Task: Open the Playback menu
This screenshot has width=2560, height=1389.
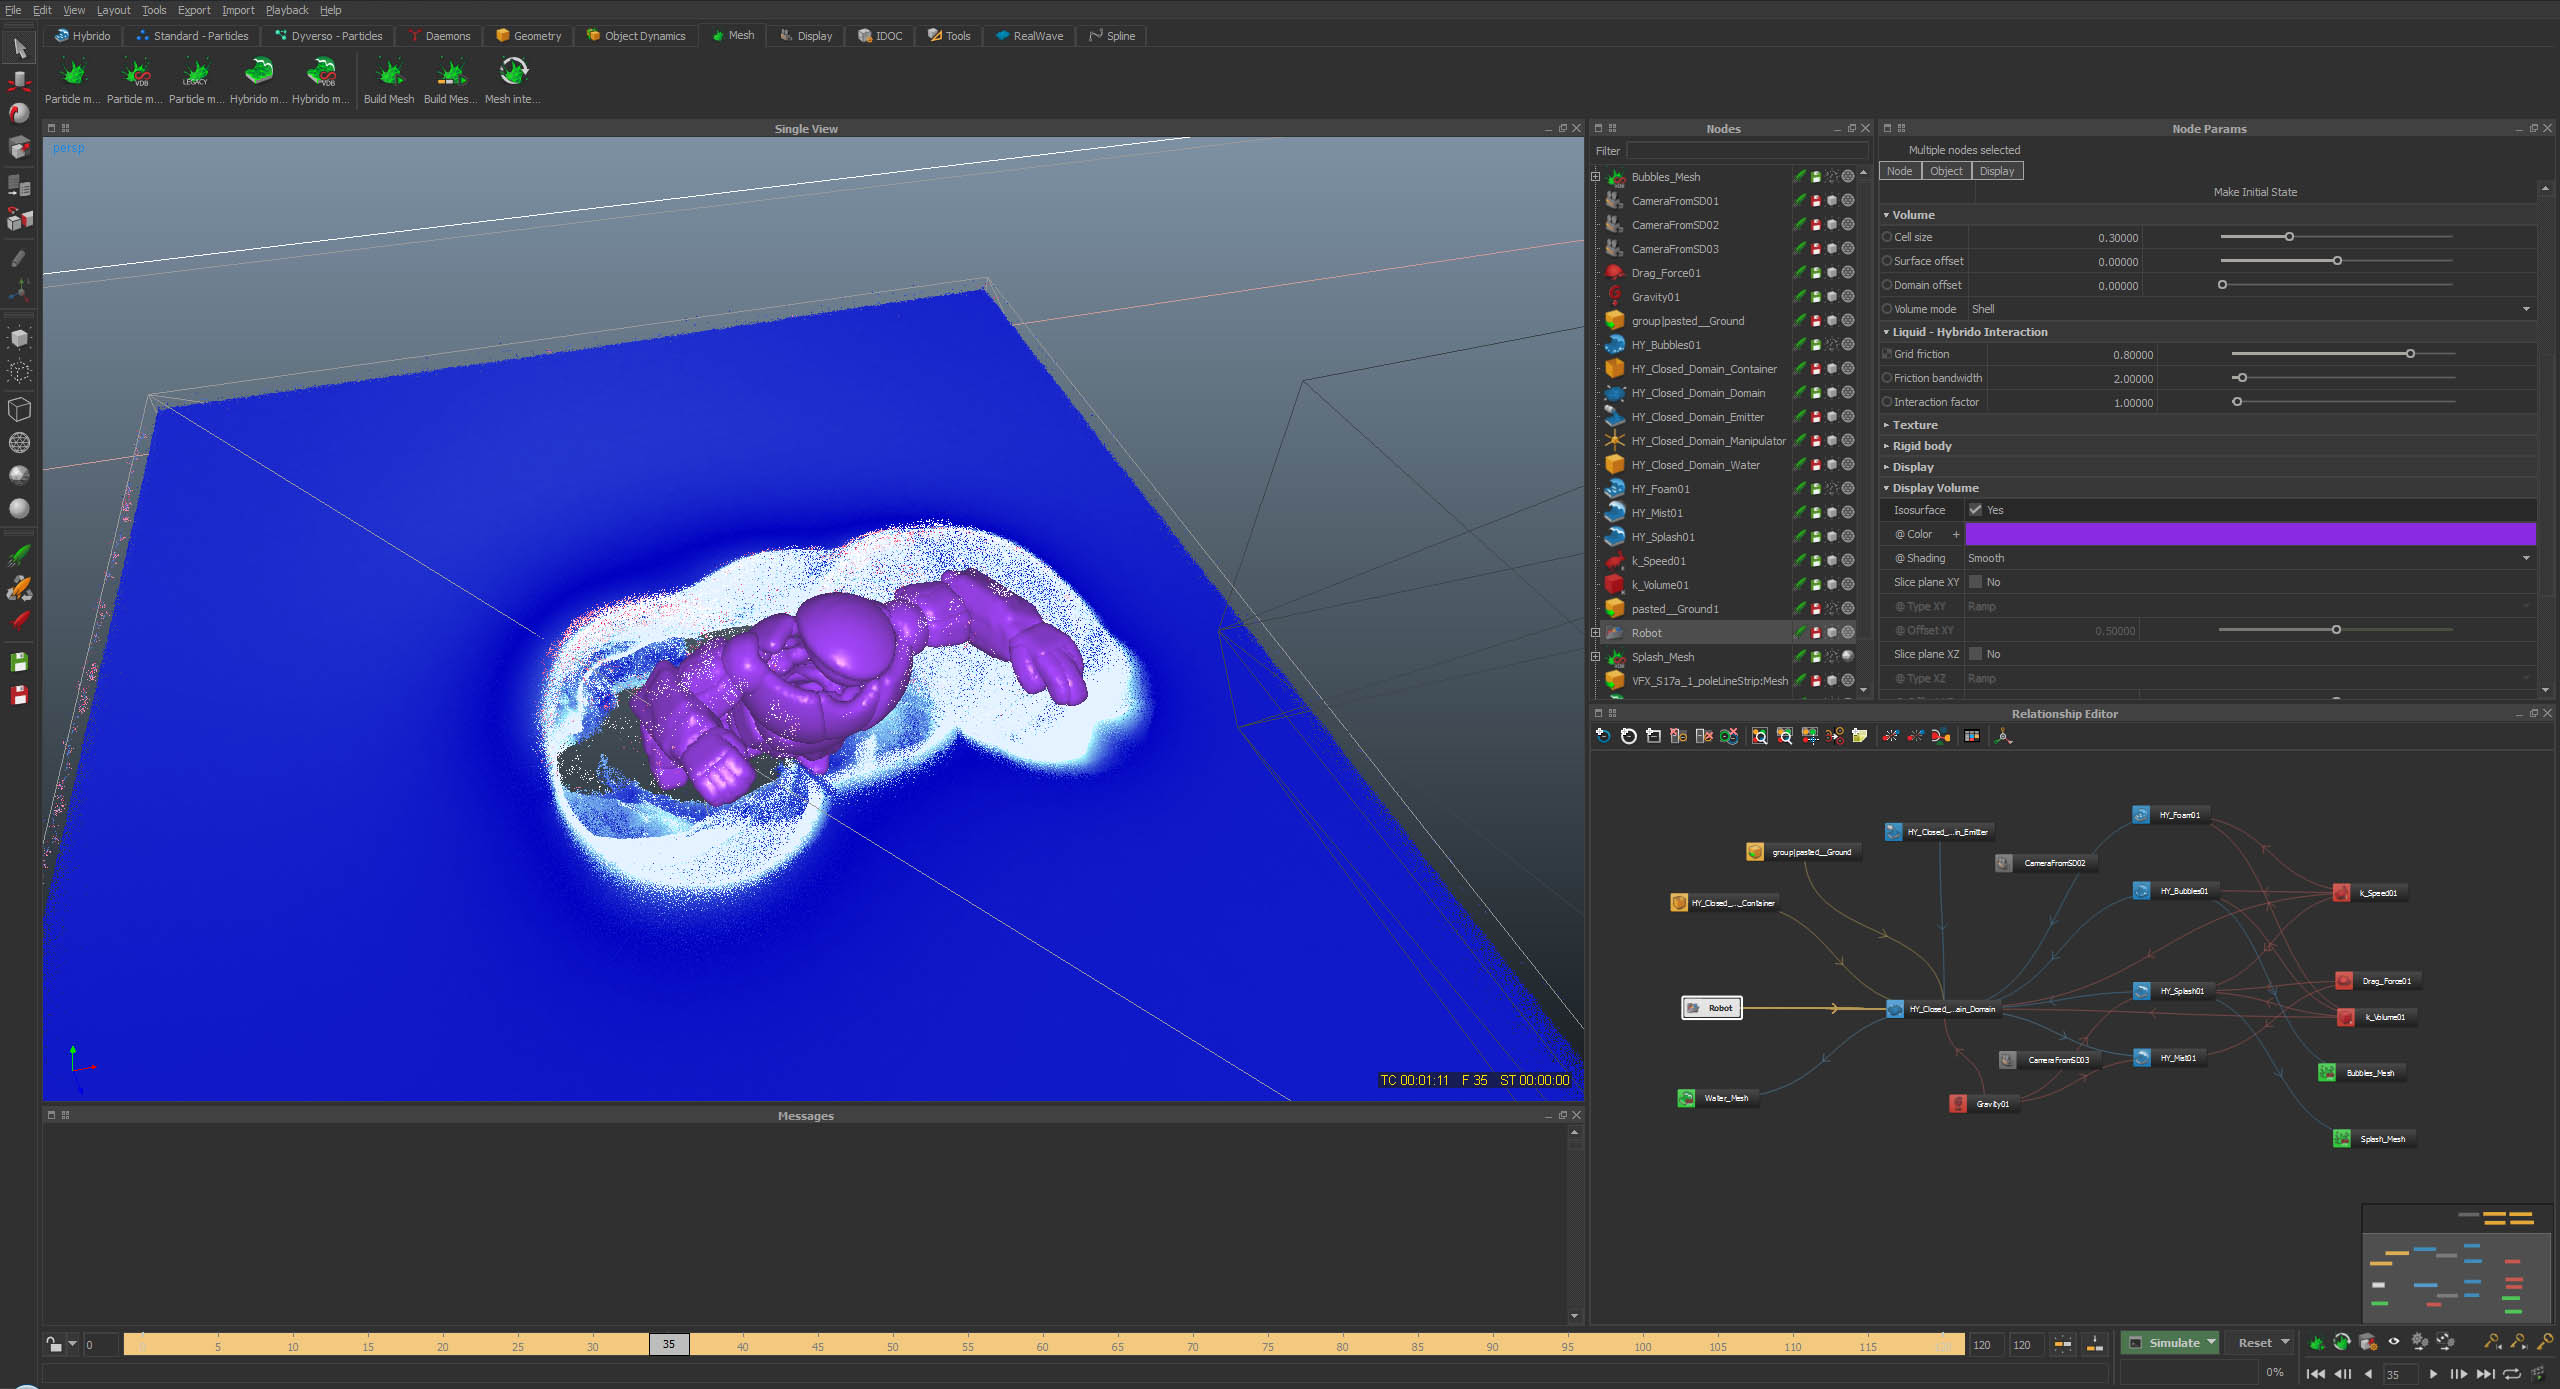Action: 286,10
